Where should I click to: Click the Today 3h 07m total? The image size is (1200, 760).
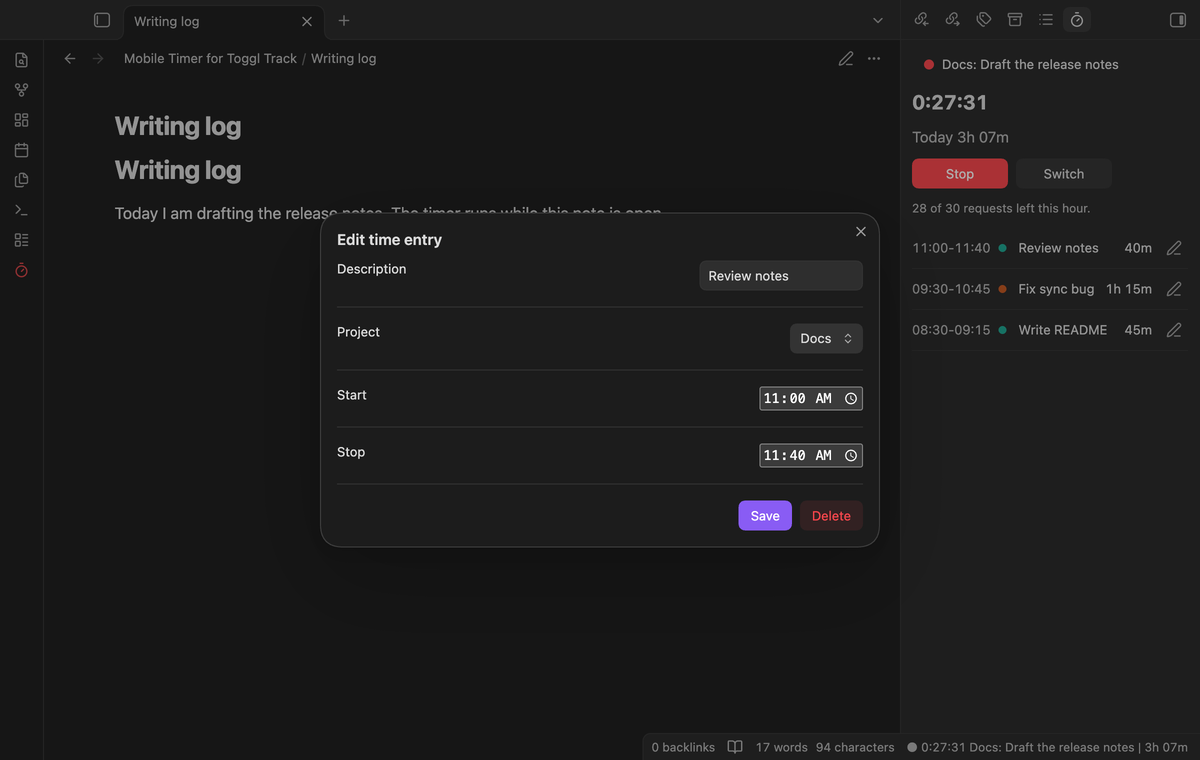pos(960,137)
